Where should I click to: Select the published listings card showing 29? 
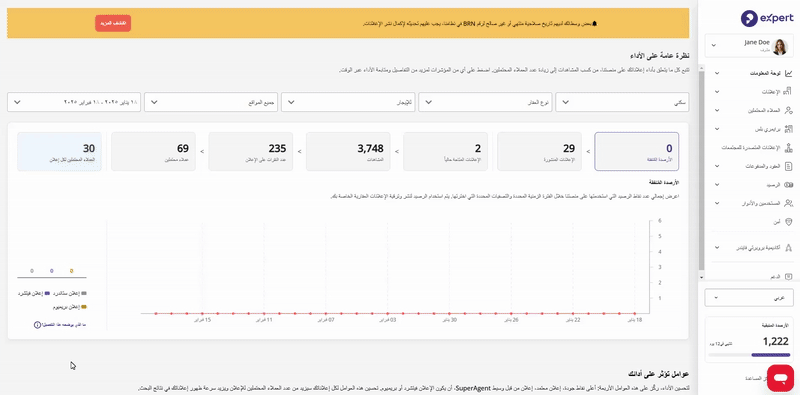[539, 152]
